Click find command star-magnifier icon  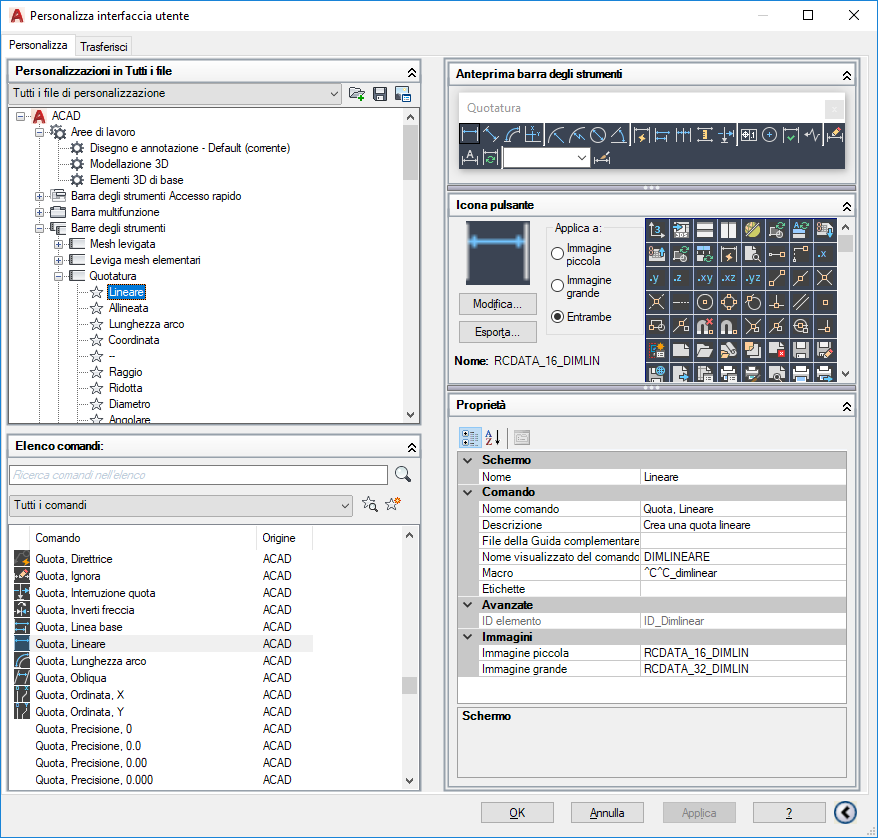[x=370, y=504]
